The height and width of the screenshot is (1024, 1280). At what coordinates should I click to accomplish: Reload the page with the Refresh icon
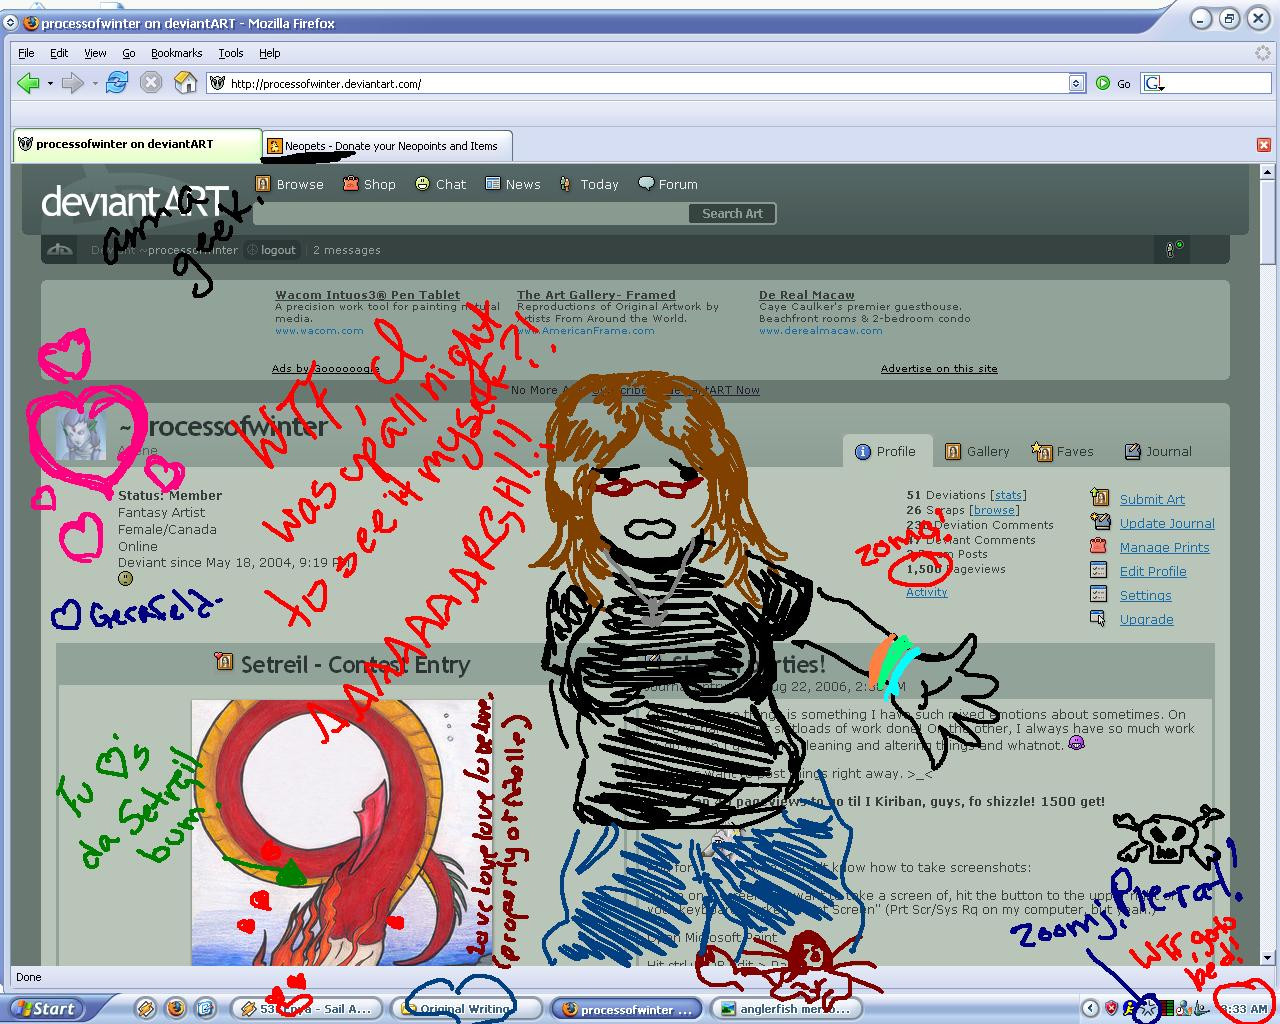click(117, 83)
